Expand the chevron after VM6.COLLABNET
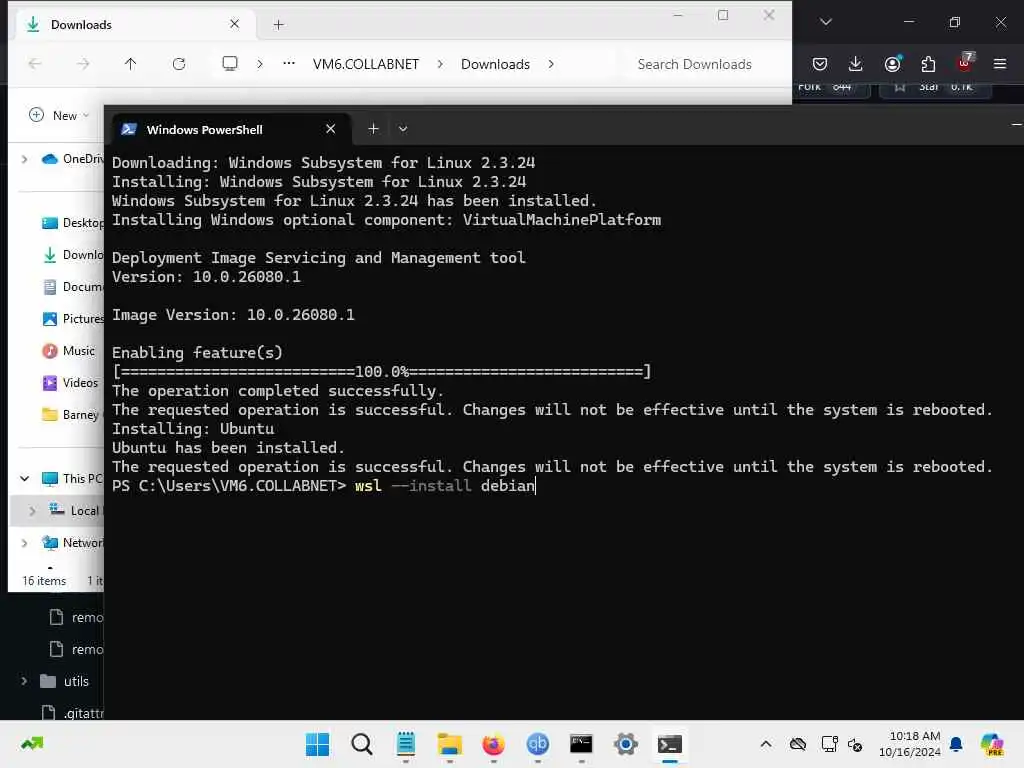 440,64
